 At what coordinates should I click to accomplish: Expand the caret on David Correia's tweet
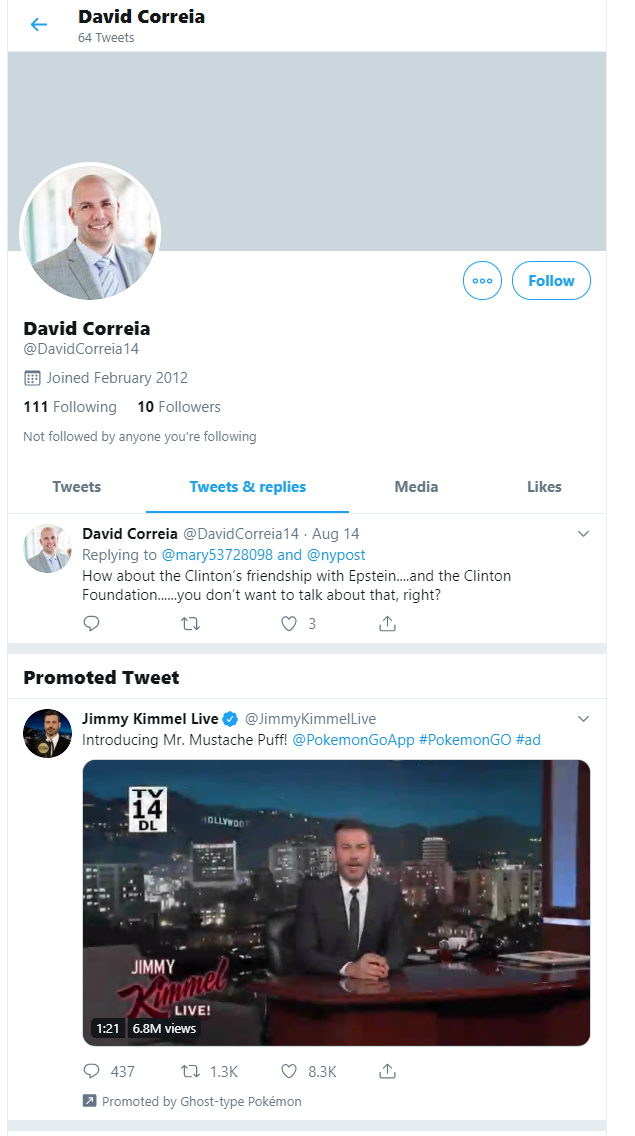pyautogui.click(x=583, y=534)
